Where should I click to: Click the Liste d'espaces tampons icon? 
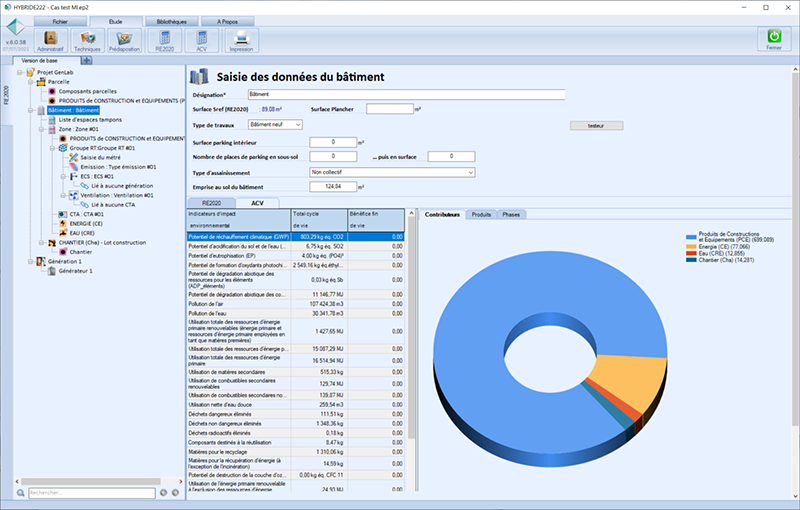(52, 120)
